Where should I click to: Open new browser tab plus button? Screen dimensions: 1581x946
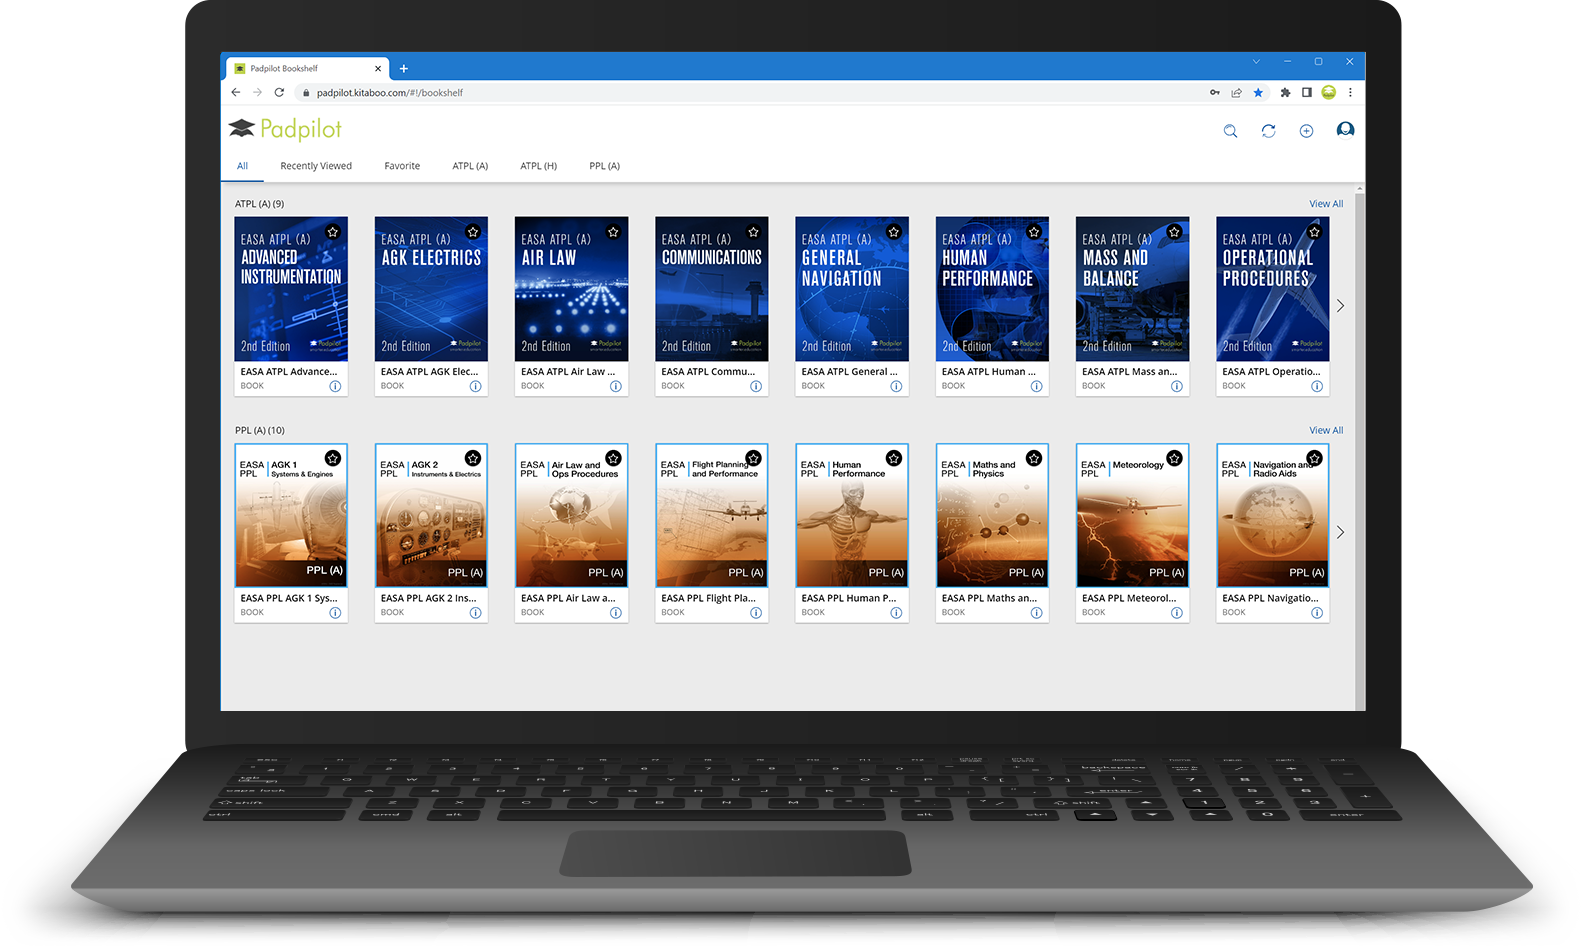coord(404,69)
